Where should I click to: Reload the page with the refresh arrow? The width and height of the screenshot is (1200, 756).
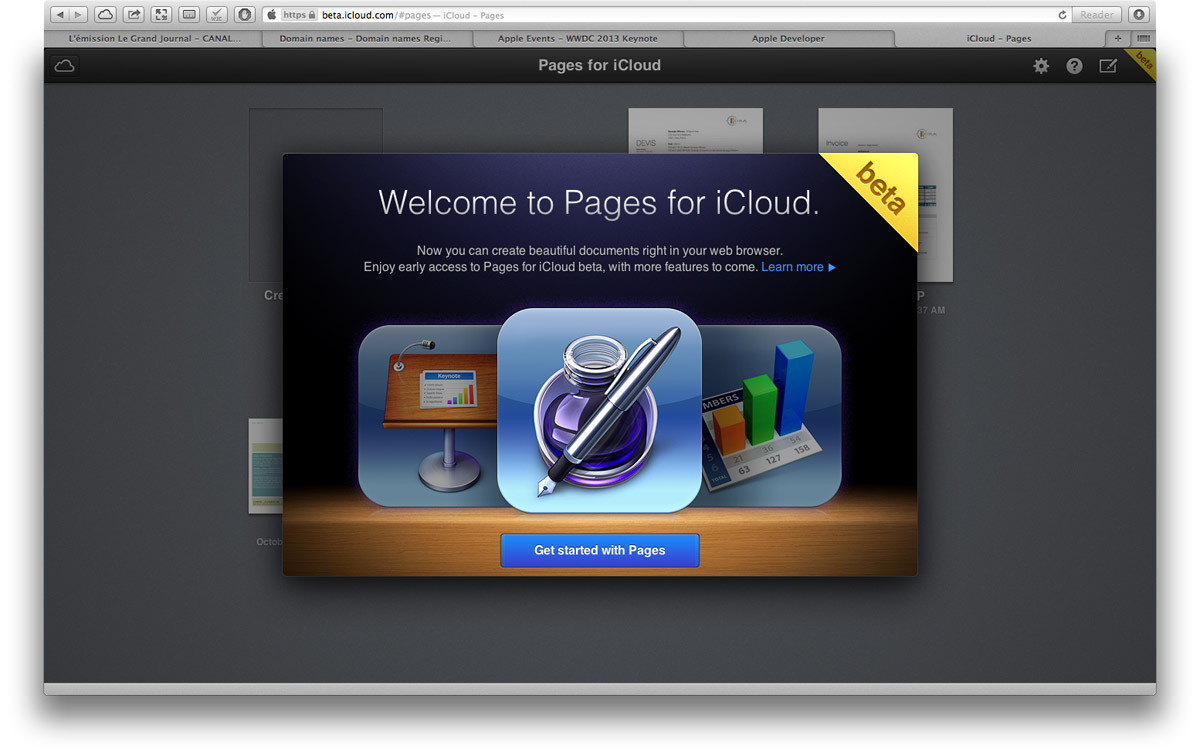(1062, 15)
